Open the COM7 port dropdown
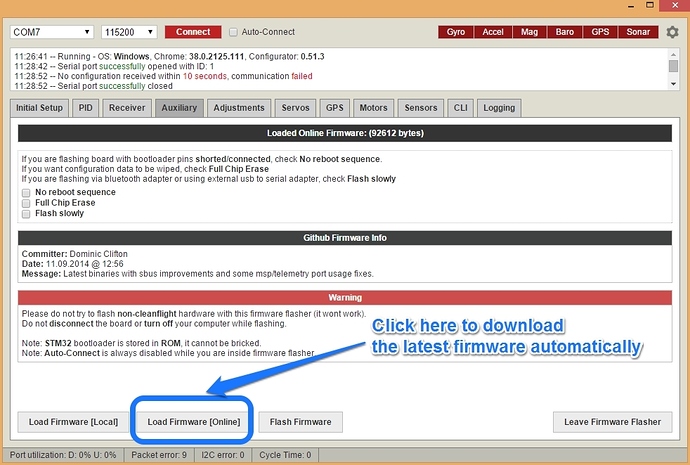 (x=51, y=32)
